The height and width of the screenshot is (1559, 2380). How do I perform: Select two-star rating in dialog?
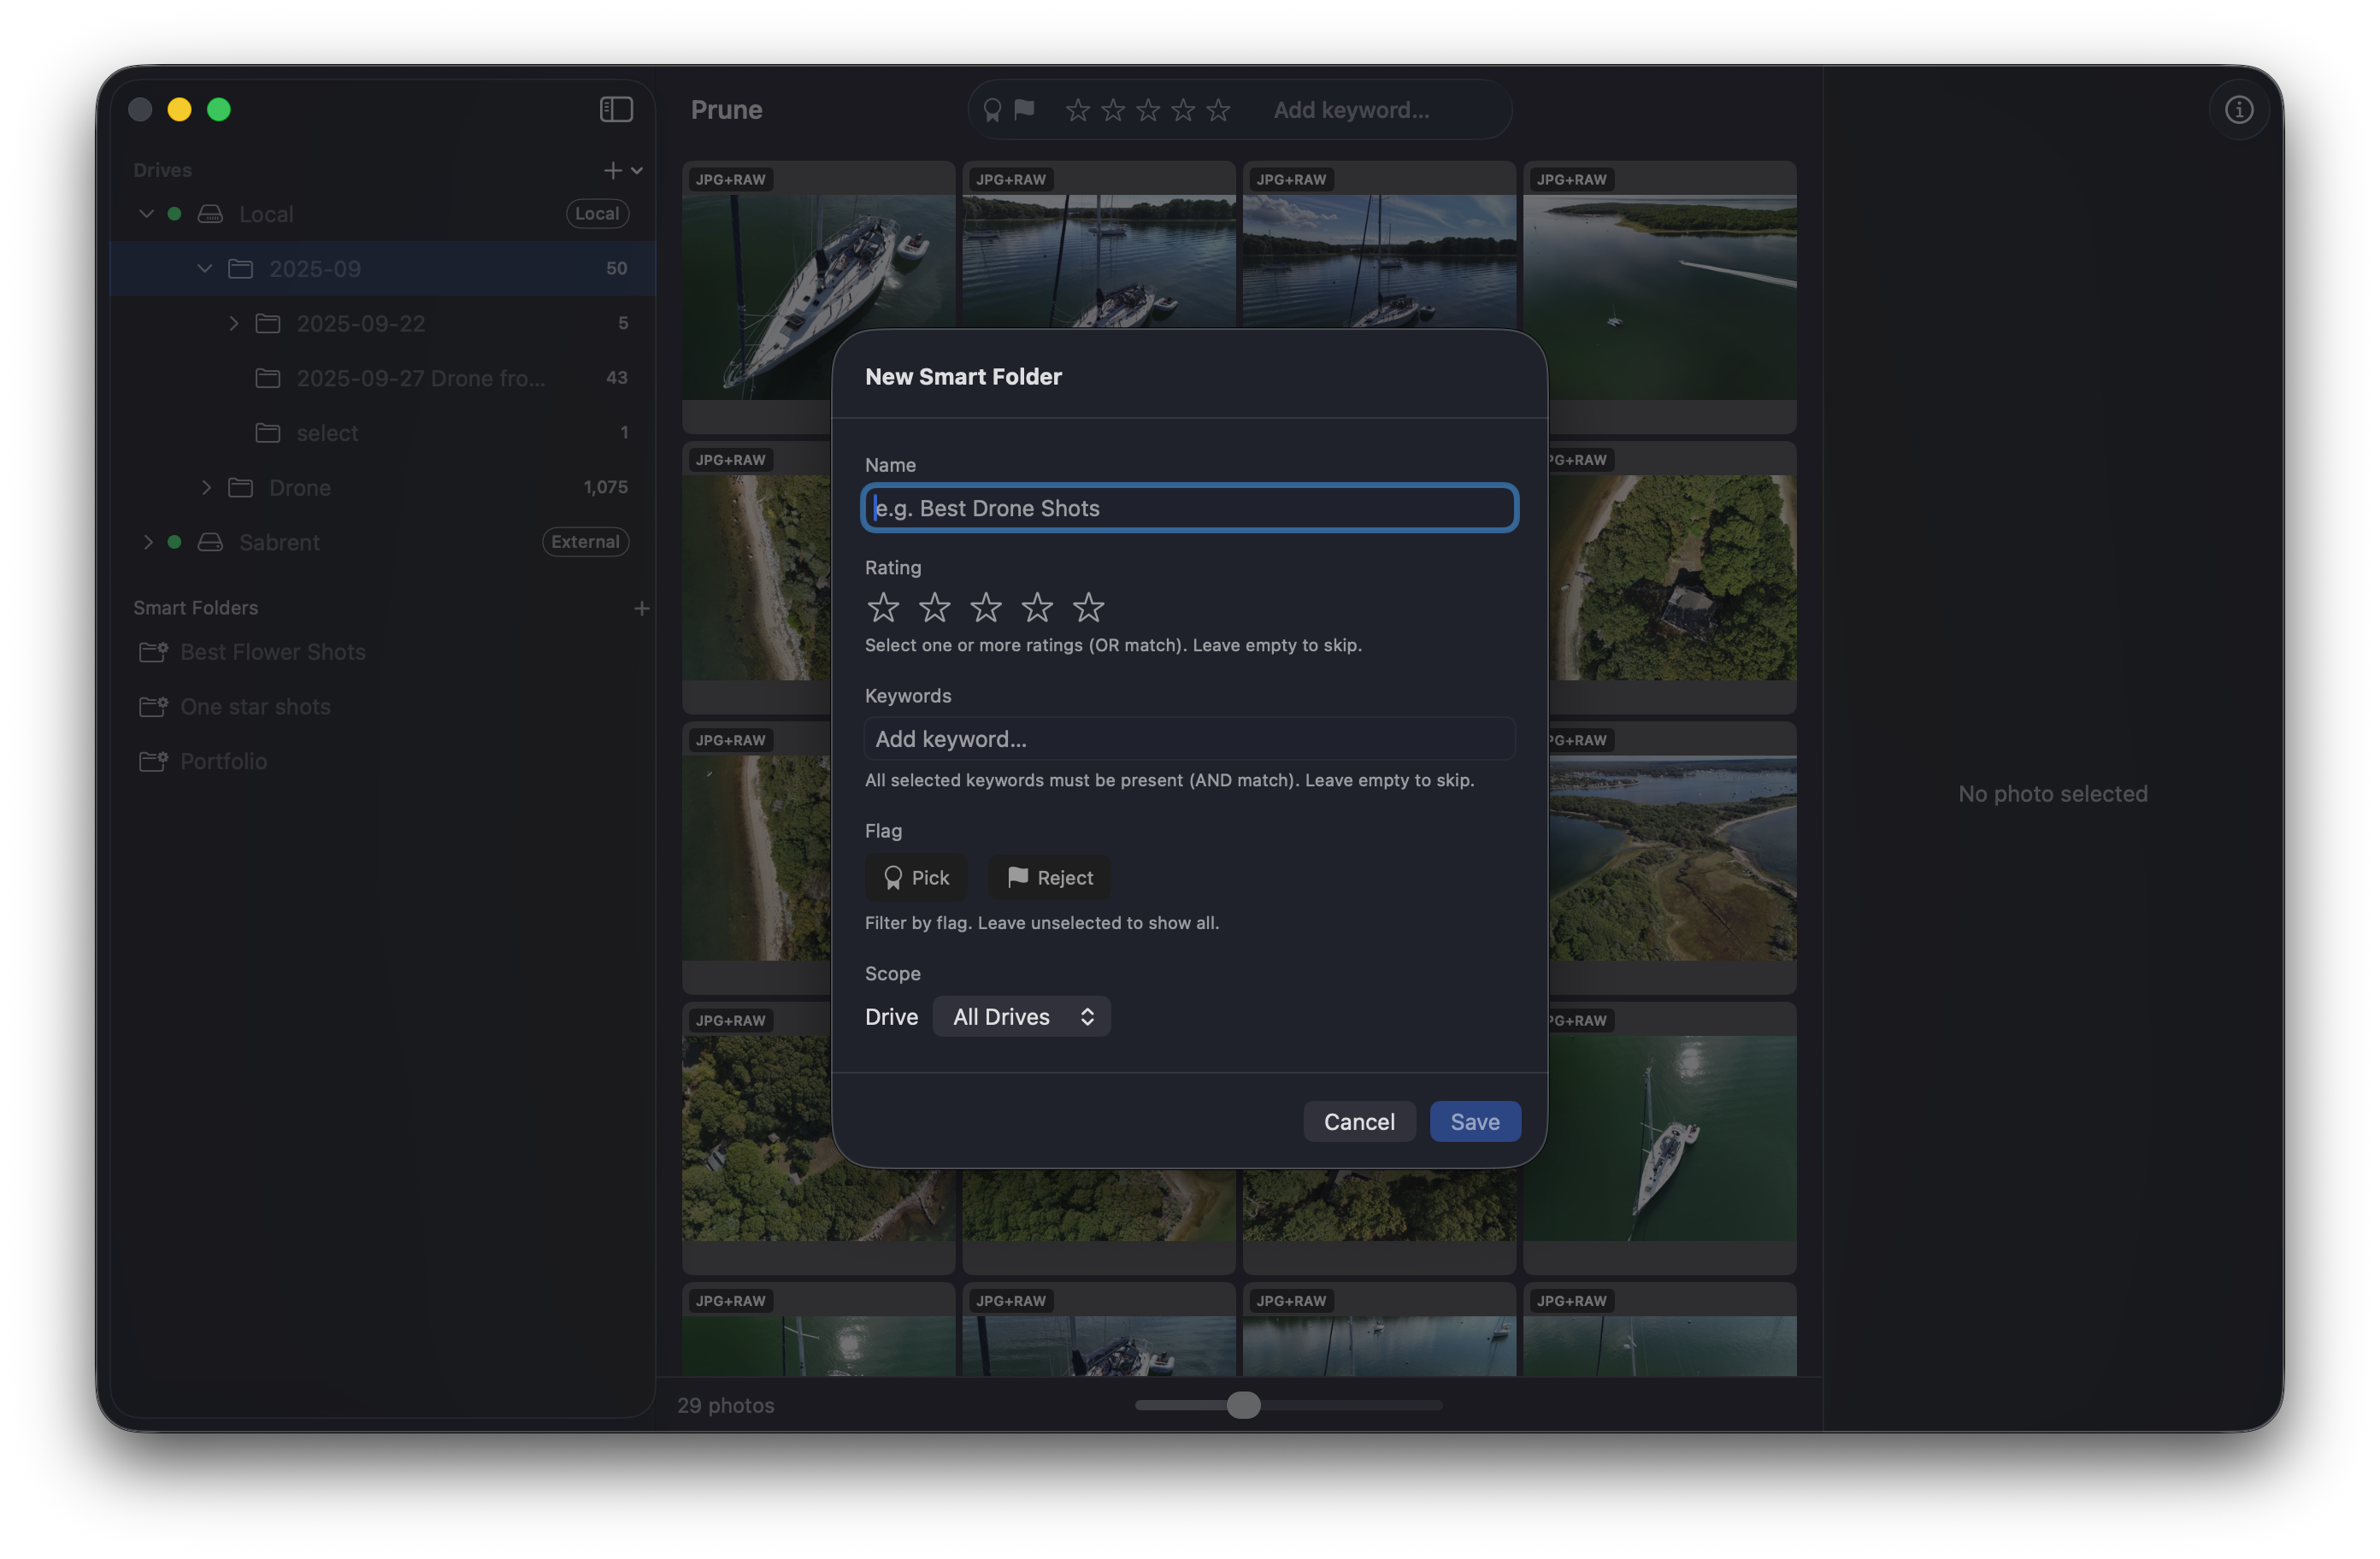[935, 607]
